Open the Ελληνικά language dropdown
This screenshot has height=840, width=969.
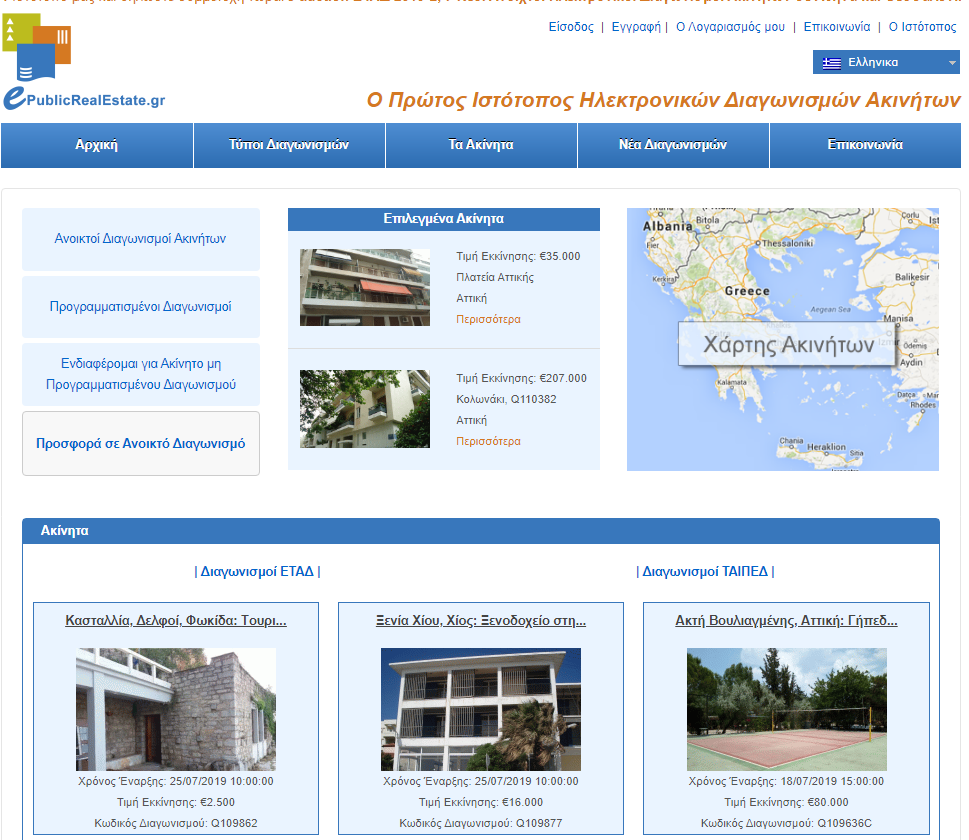point(885,62)
